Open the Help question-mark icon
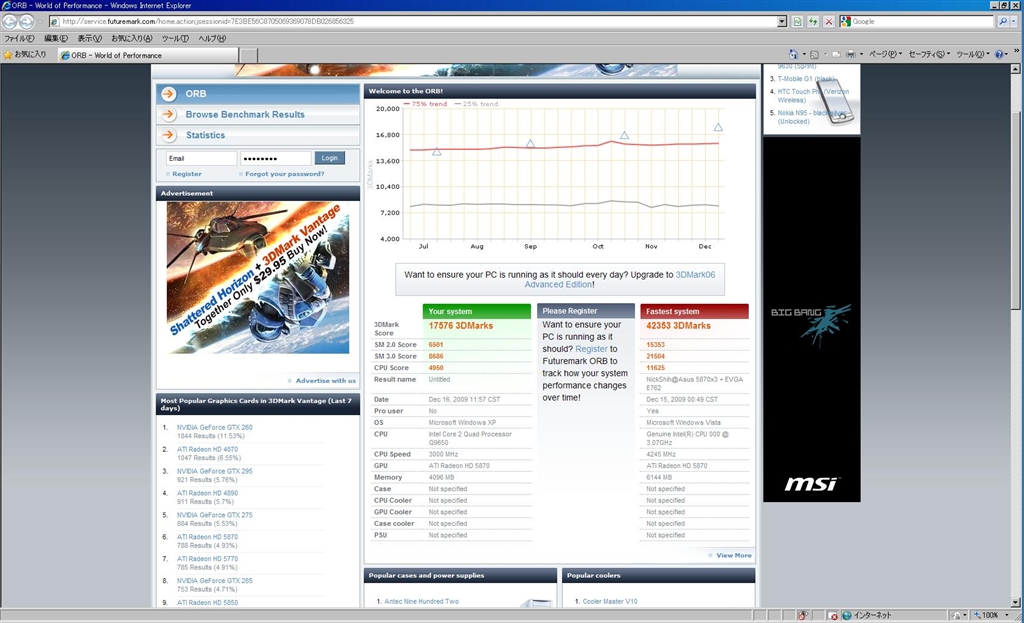1024x623 pixels. [999, 55]
